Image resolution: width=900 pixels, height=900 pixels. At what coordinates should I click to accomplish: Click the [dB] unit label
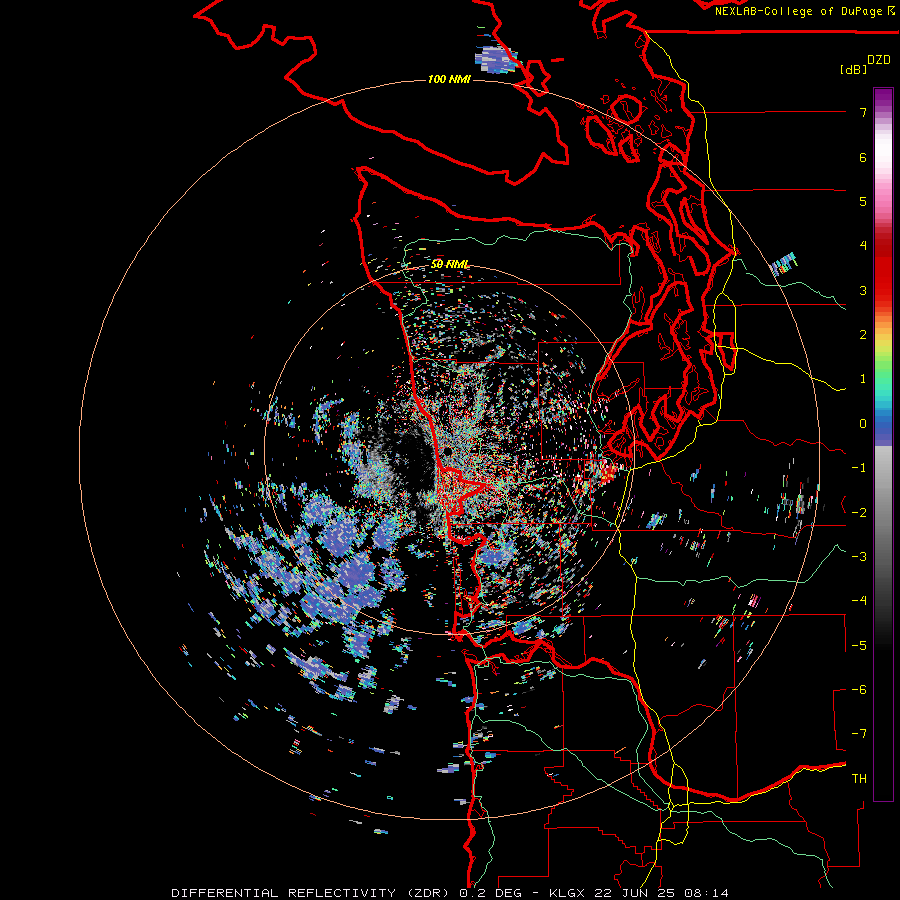853,70
